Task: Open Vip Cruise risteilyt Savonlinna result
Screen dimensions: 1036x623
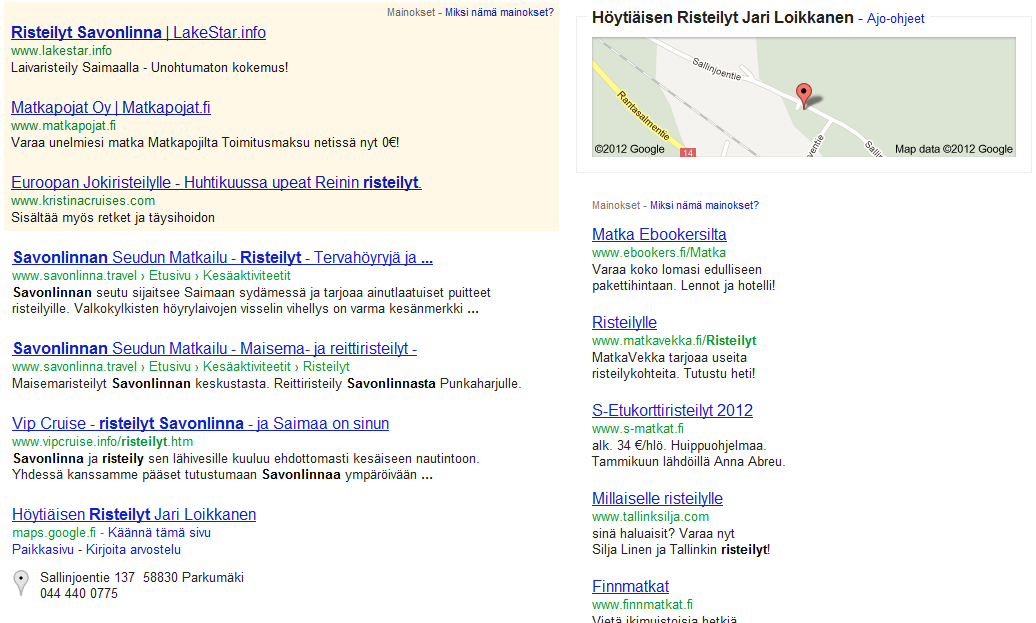Action: 201,423
